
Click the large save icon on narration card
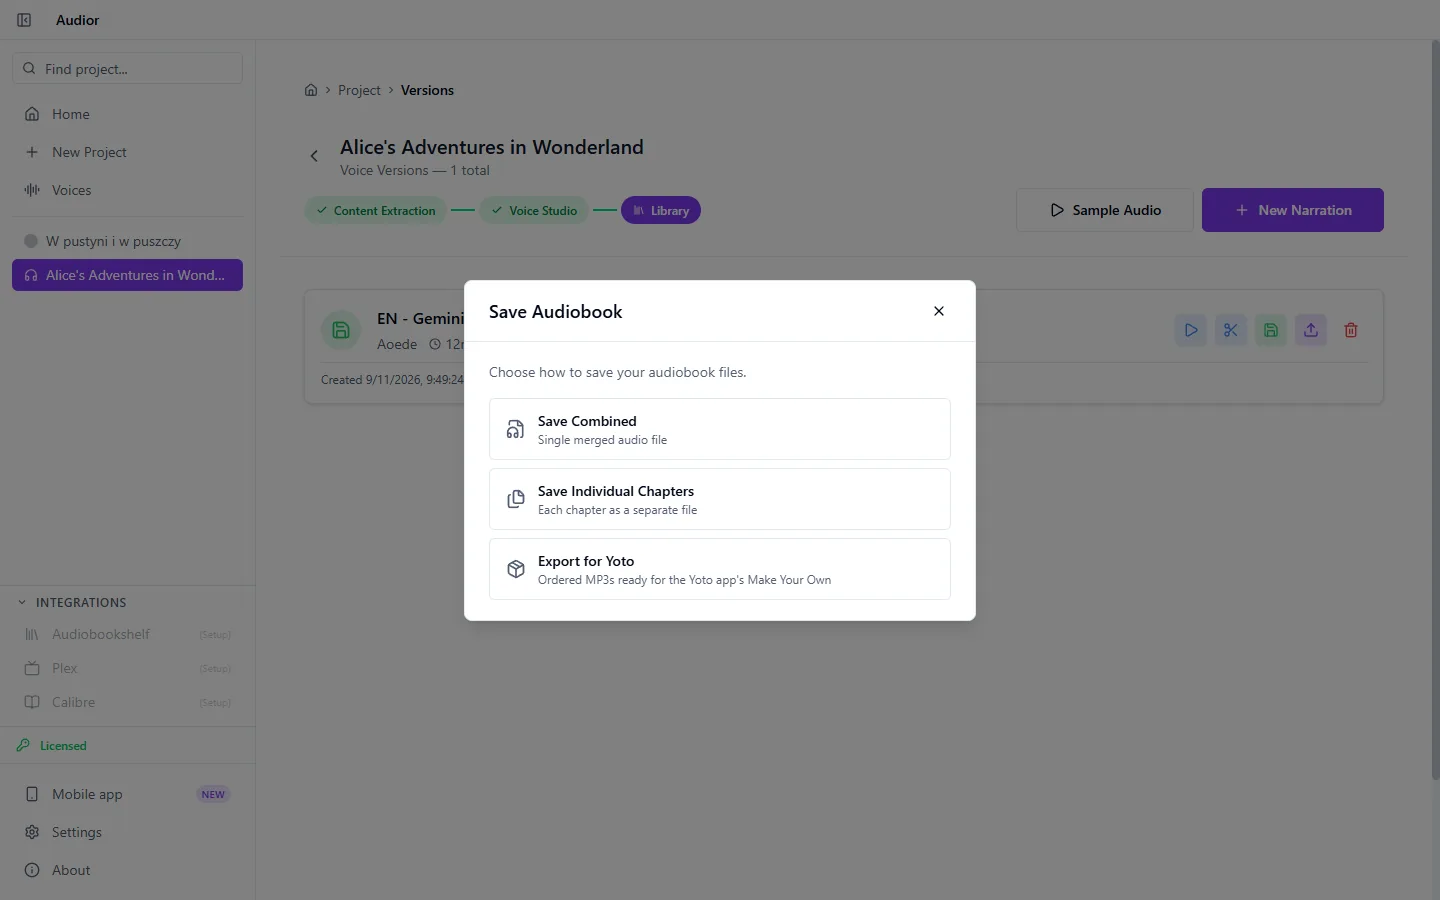point(341,330)
